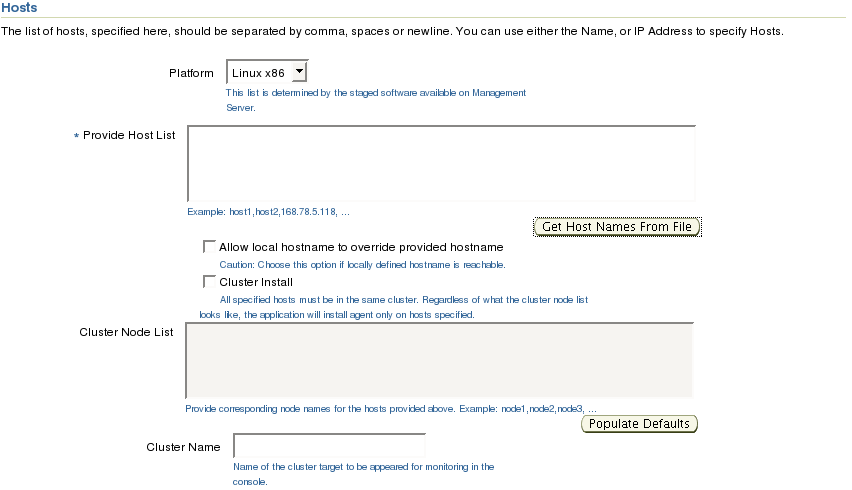
Task: Click the Hosts section heading
Action: pos(19,8)
